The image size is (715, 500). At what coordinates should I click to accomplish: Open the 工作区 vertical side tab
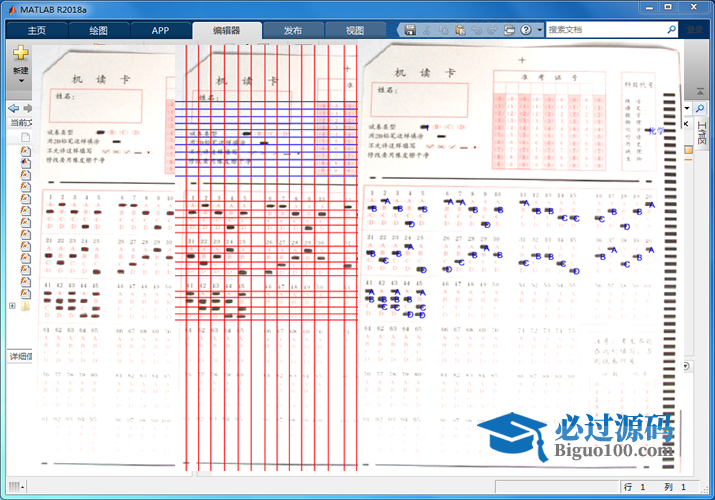(701, 133)
